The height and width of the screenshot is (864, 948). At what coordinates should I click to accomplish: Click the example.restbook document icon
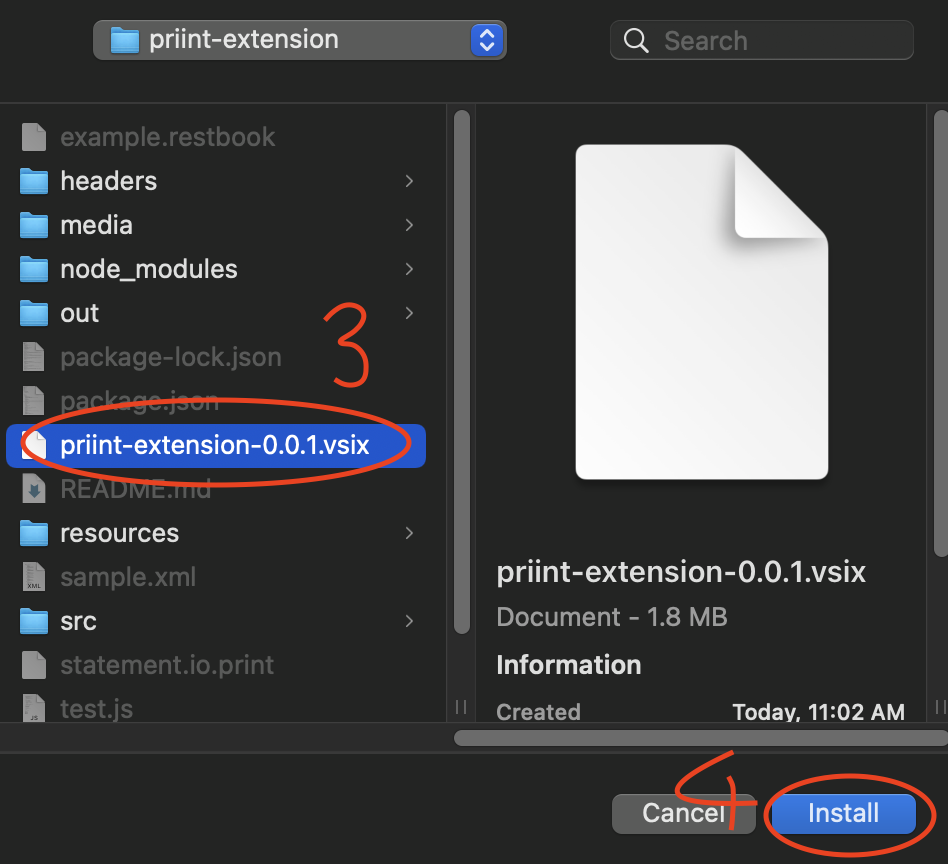(34, 137)
